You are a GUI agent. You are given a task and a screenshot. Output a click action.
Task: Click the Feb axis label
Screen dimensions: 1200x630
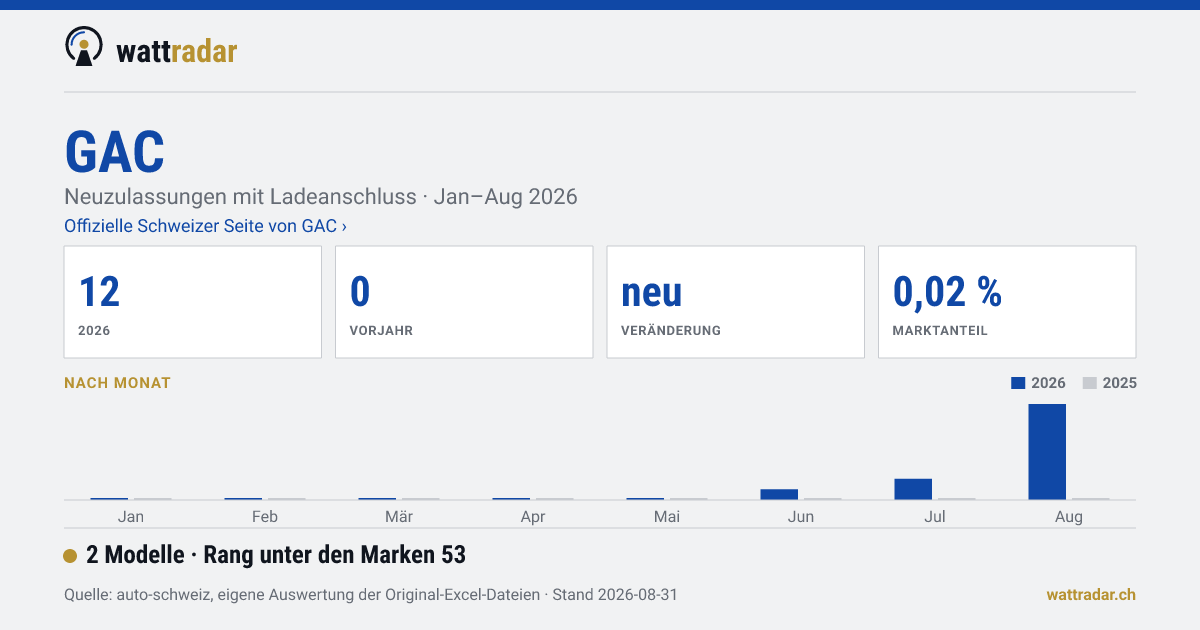pos(265,517)
